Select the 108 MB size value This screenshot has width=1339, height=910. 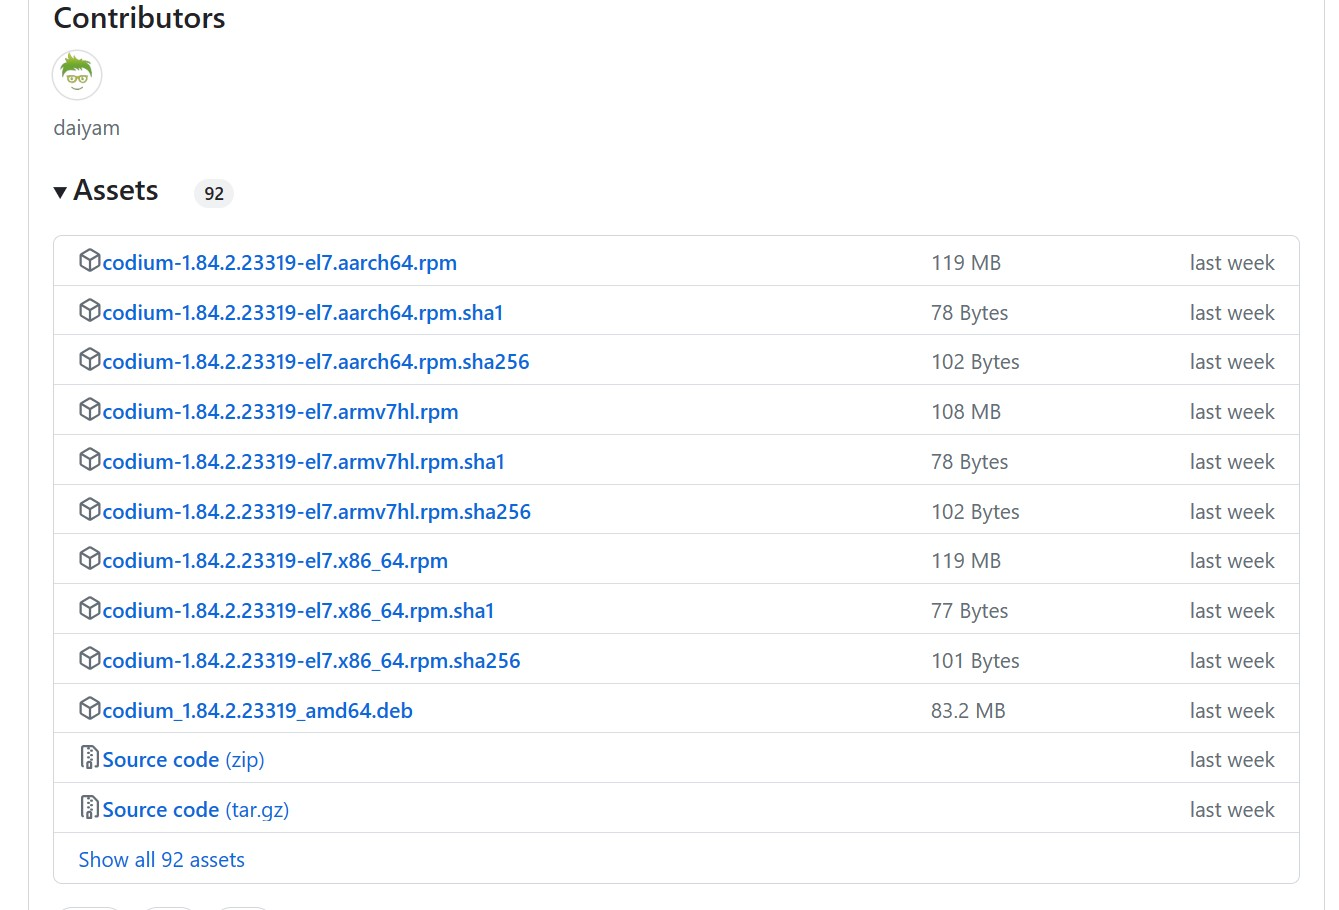click(966, 412)
